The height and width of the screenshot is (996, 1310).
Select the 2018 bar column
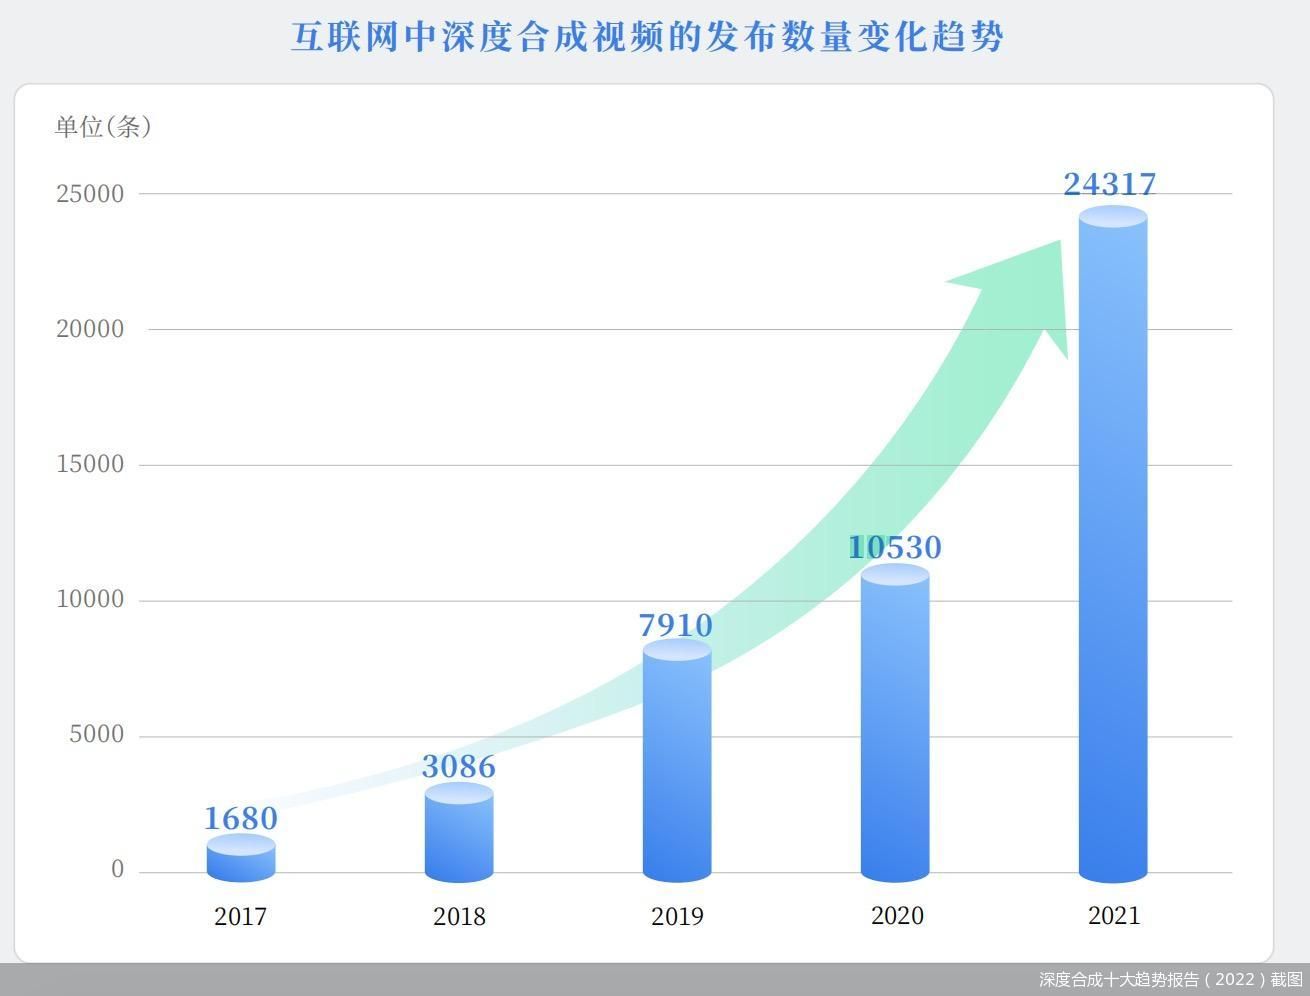(x=459, y=833)
